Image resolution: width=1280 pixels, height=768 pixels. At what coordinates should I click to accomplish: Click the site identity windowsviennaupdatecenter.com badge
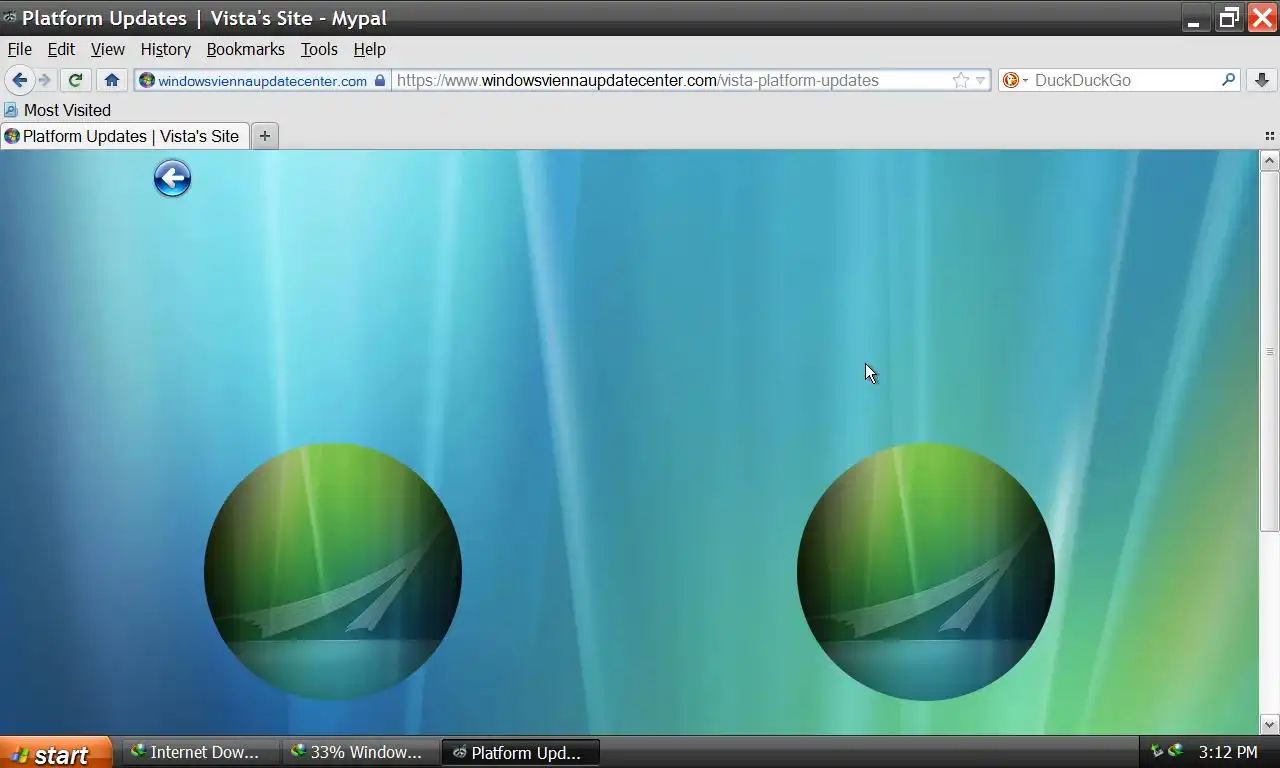[262, 81]
